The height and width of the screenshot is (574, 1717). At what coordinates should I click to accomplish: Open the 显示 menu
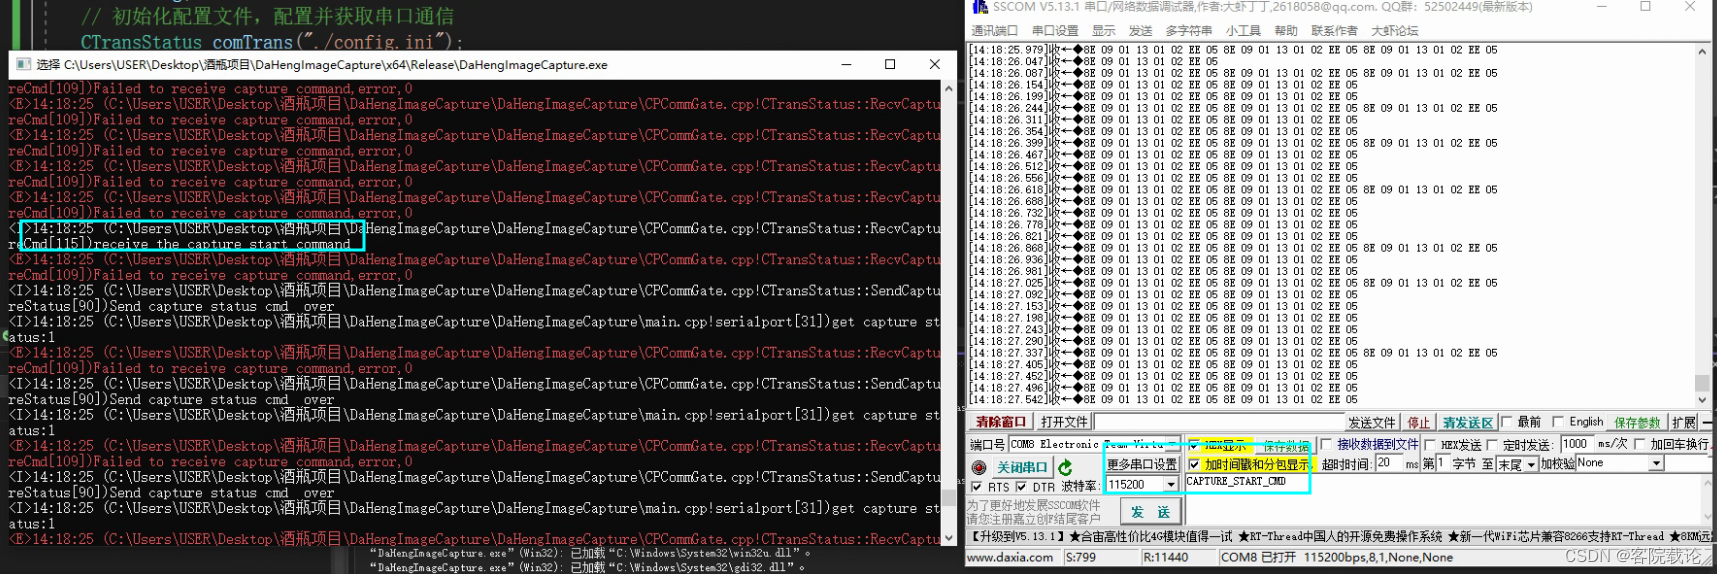(1104, 31)
